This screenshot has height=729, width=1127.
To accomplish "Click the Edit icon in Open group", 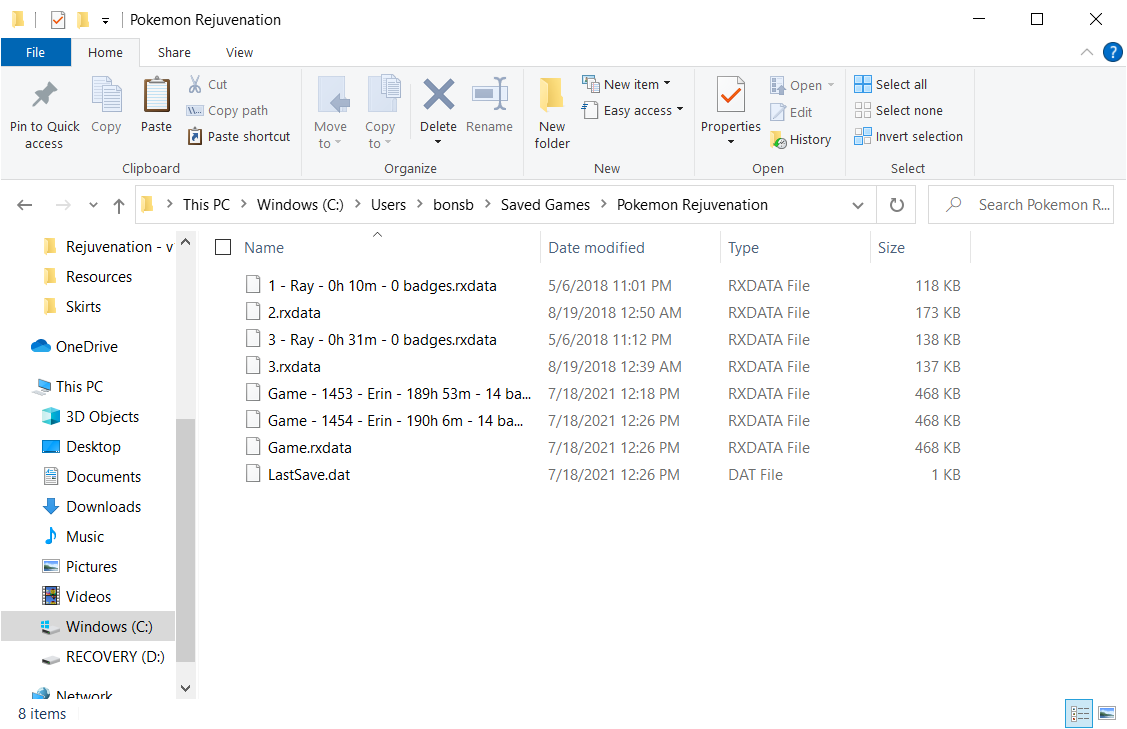I will [x=778, y=111].
